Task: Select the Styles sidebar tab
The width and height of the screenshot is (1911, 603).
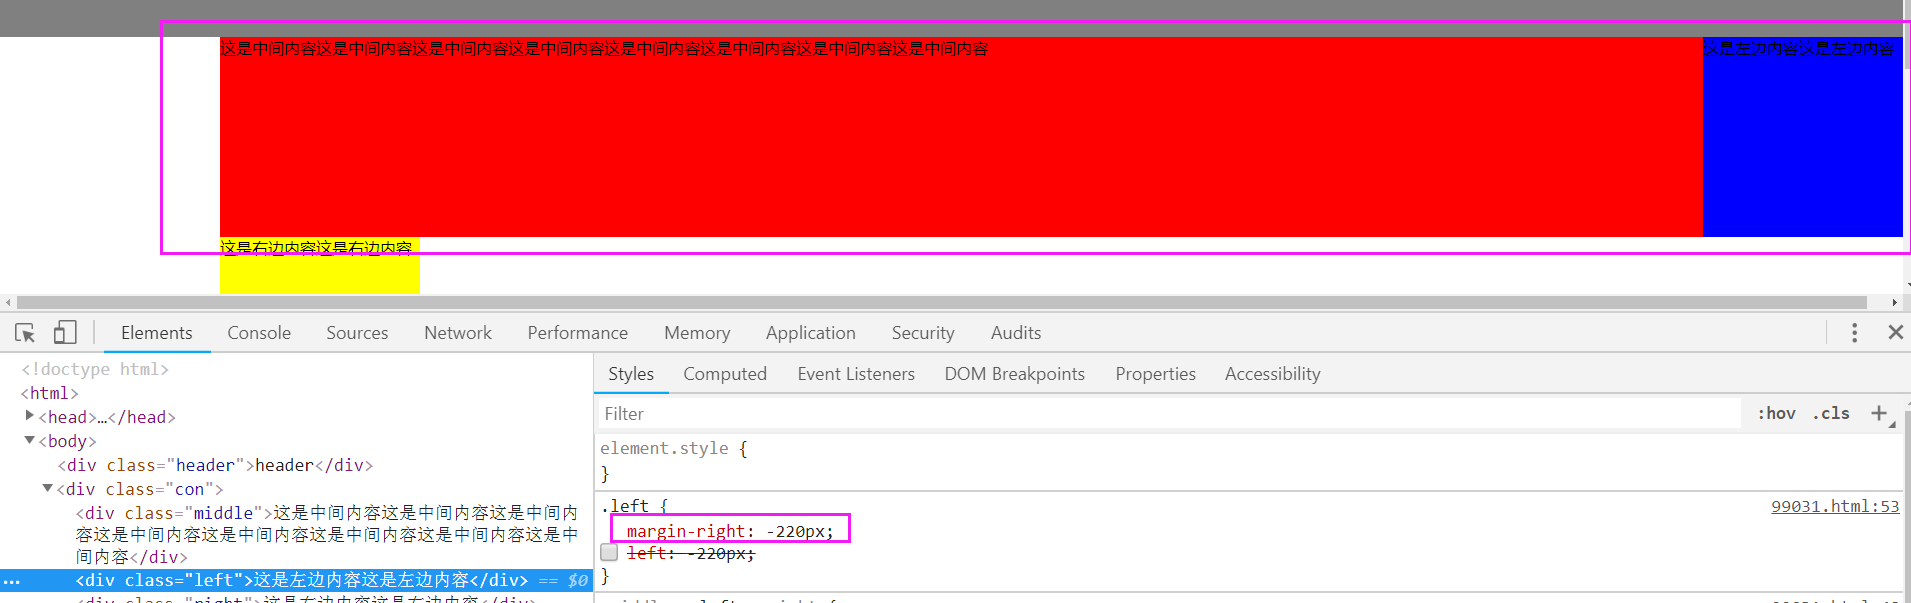Action: coord(631,374)
